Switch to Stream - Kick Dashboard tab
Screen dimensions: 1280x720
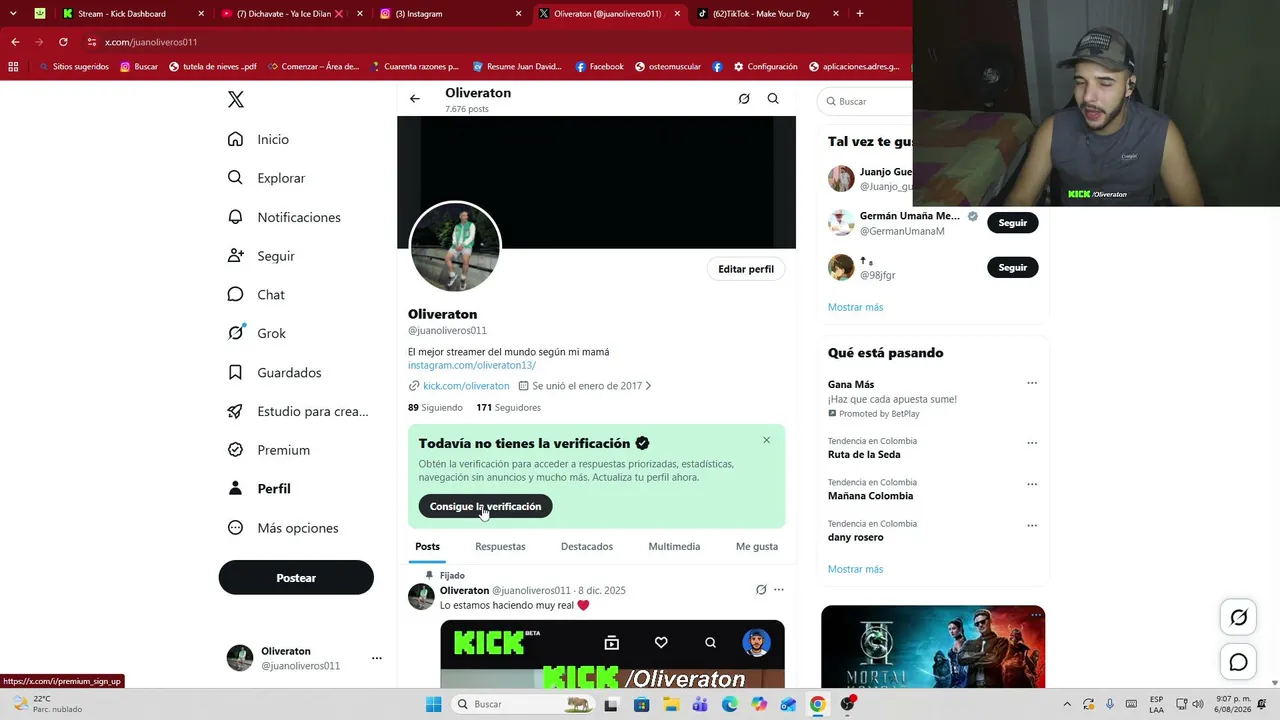132,14
